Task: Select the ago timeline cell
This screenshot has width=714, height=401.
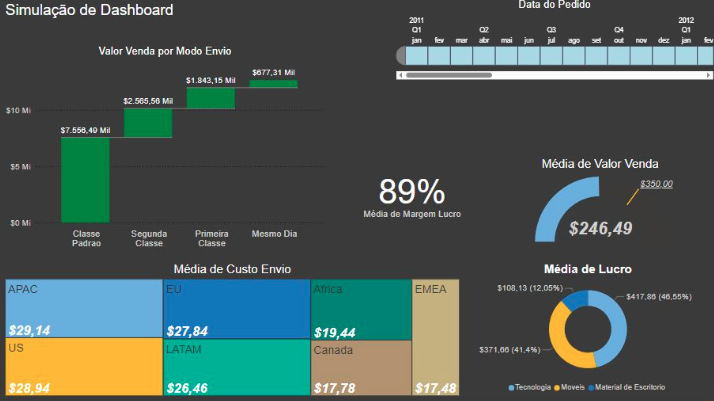Action: point(574,56)
